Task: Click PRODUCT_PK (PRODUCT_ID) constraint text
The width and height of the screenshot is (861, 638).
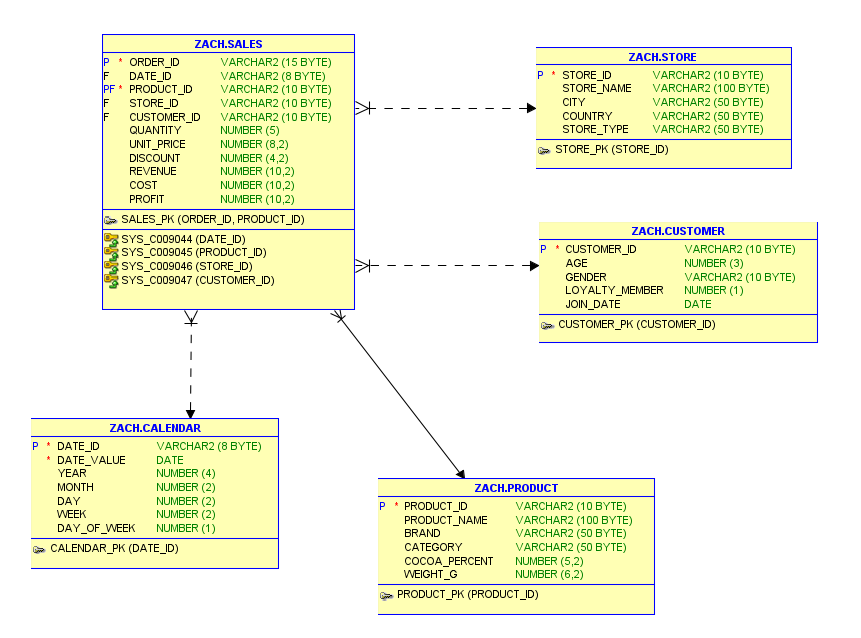Action: click(468, 594)
